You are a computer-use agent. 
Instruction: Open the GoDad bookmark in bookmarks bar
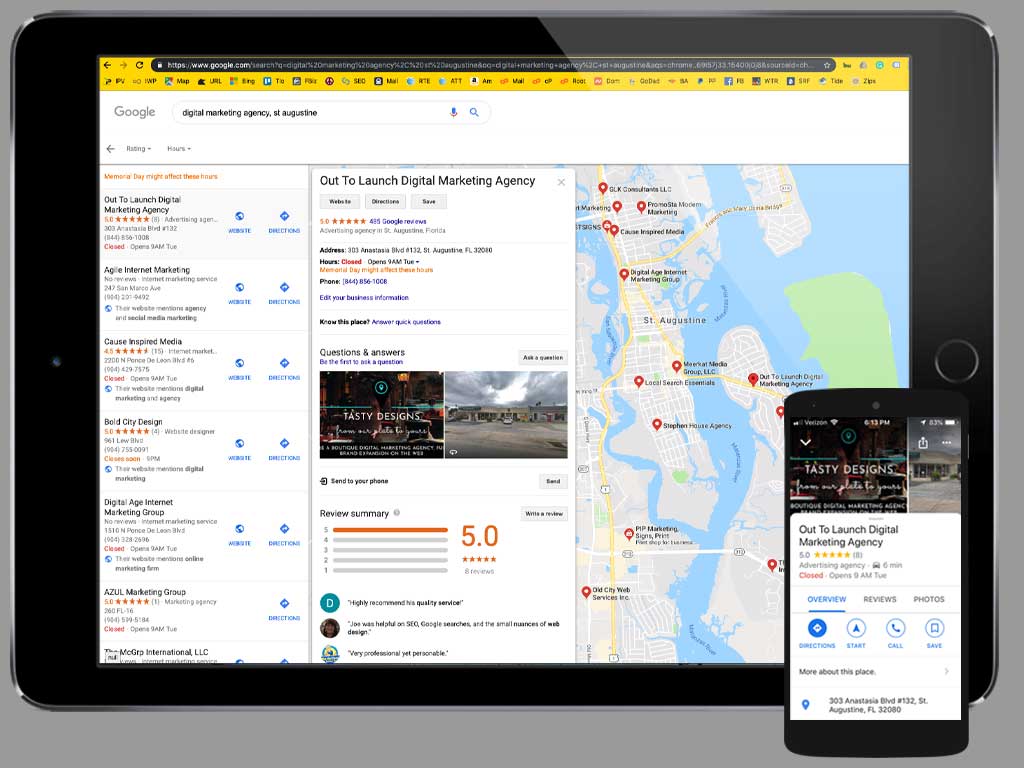point(644,82)
